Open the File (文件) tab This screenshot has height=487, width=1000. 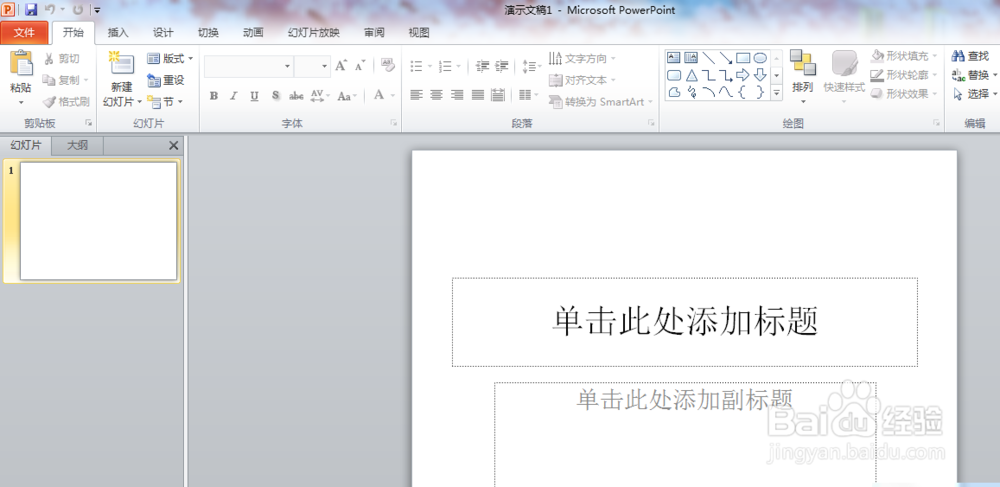[24, 33]
